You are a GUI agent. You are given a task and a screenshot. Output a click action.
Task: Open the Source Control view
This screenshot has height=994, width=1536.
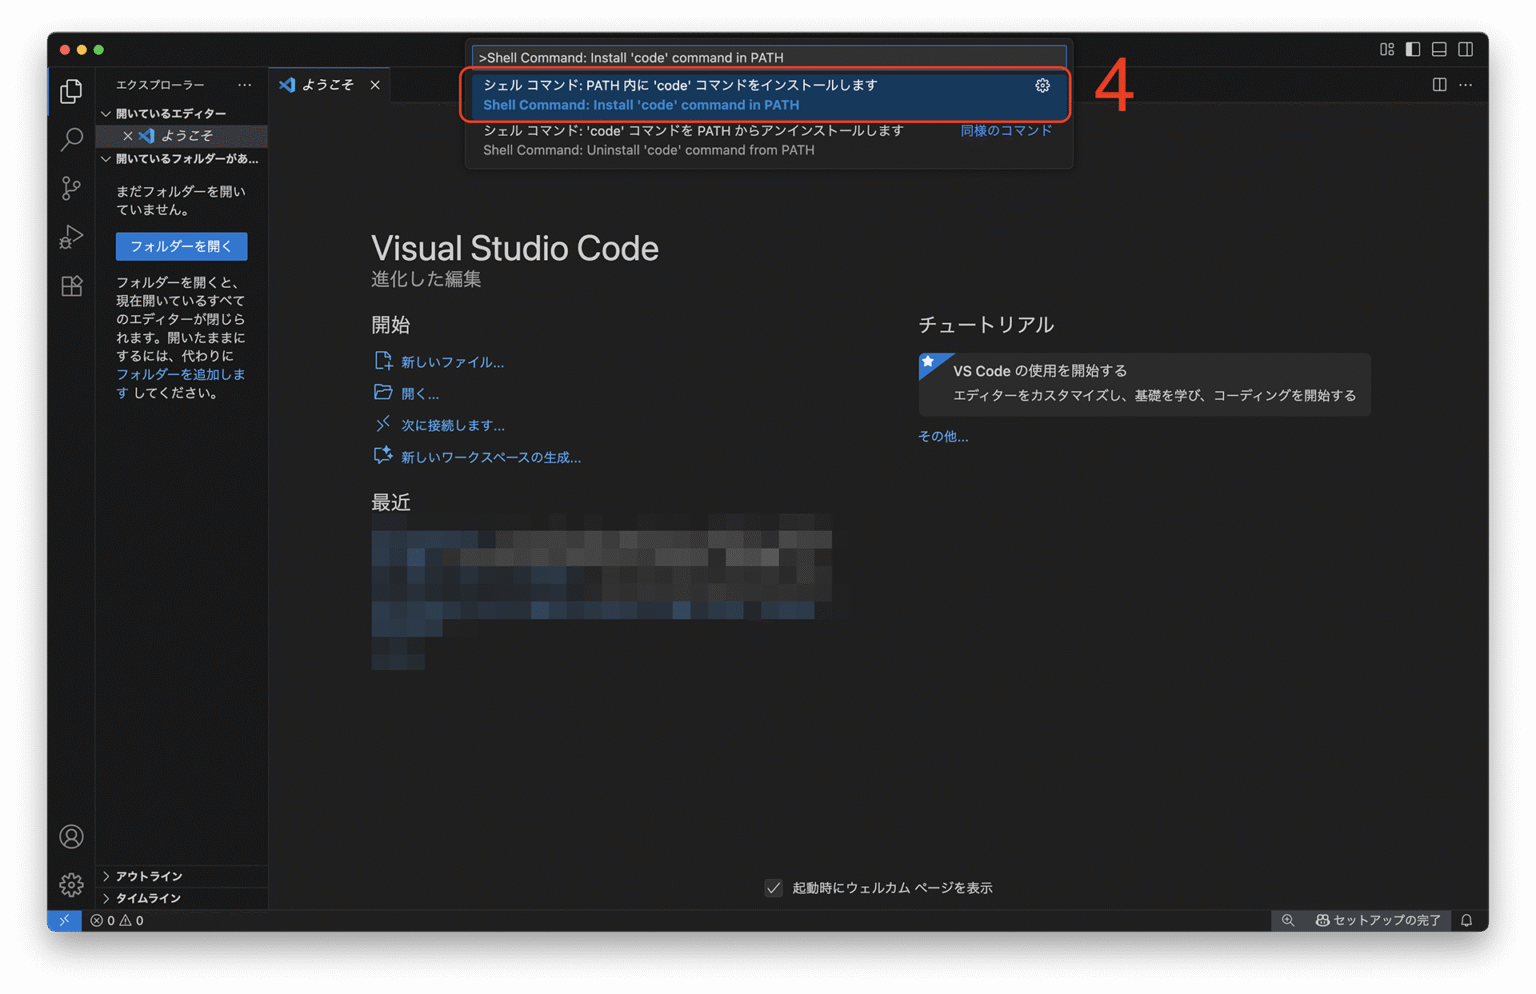(x=70, y=188)
